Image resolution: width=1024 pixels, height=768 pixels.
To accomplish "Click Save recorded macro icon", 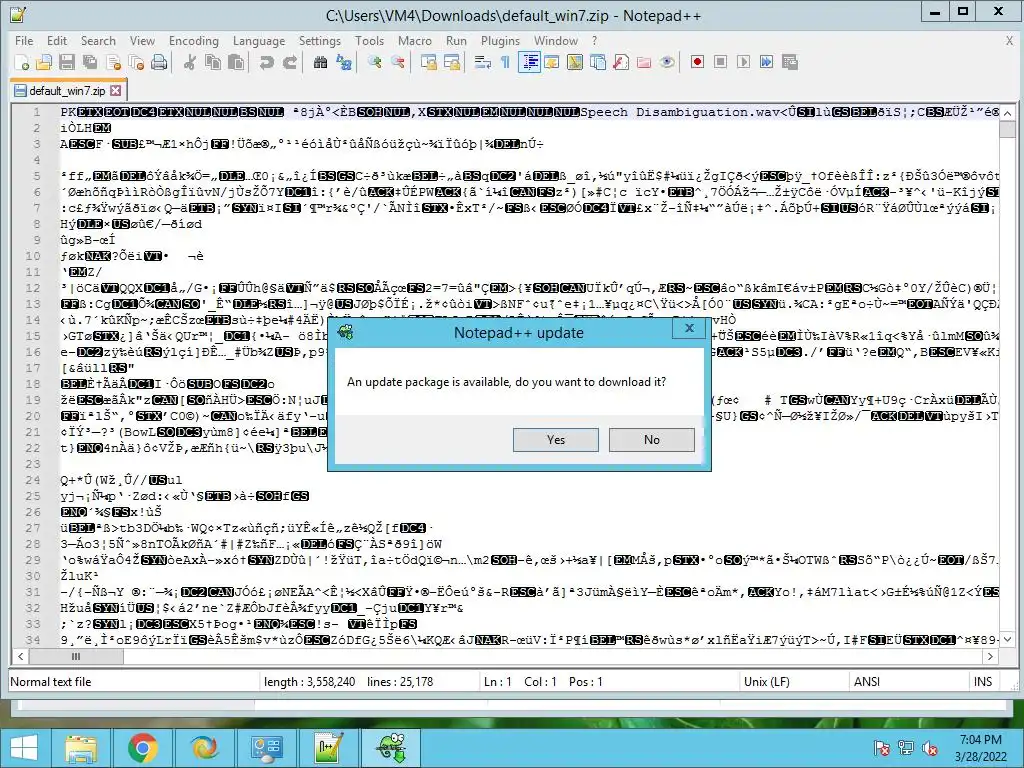I will (790, 62).
